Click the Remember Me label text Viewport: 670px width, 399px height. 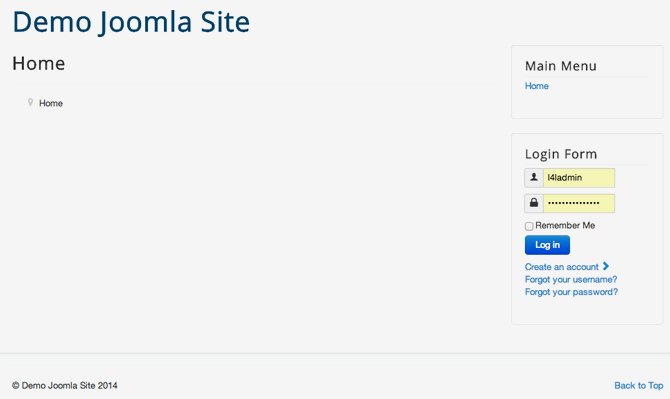click(565, 226)
